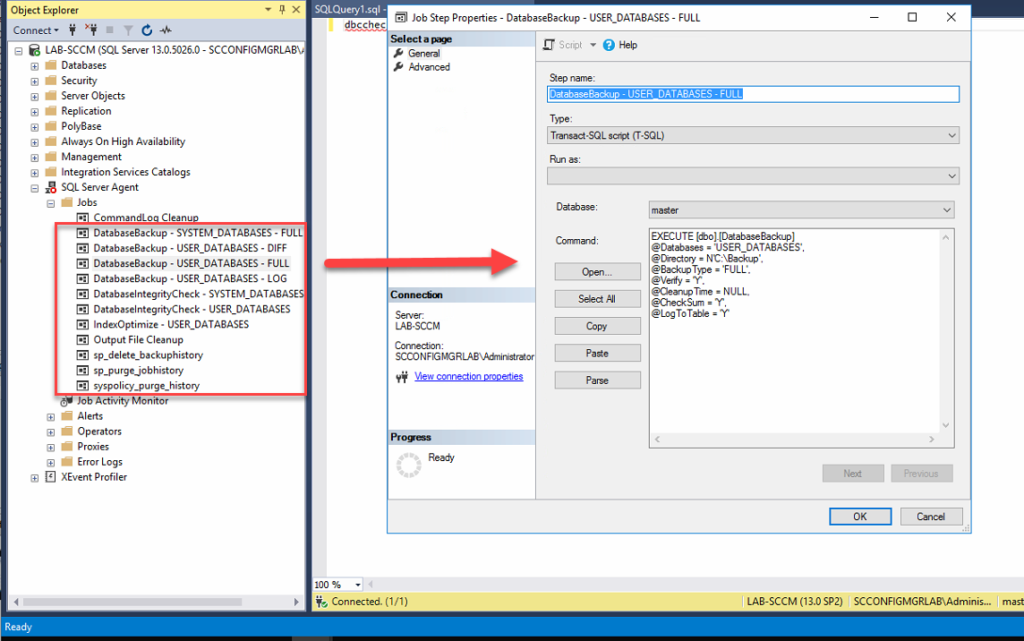Collapse the SQL Server Agent node
The height and width of the screenshot is (641, 1024).
35,188
